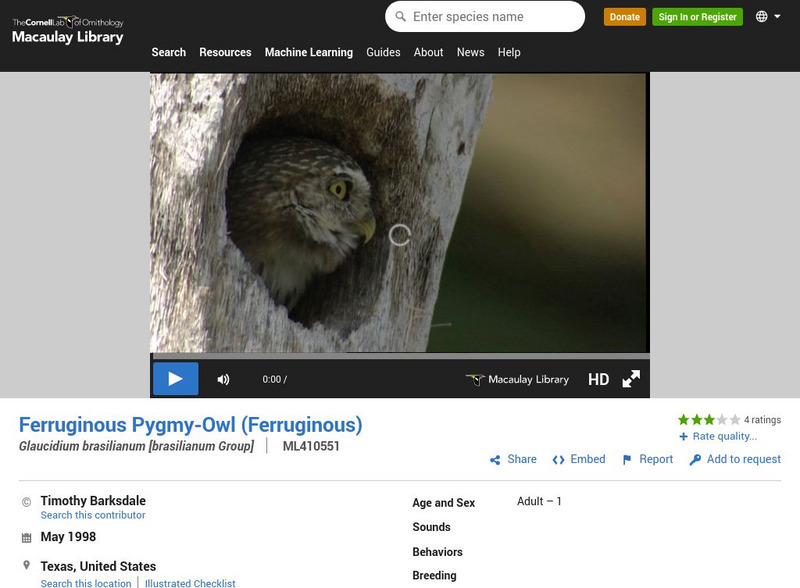The image size is (800, 588).
Task: Mute the video audio with the speaker icon
Action: (x=224, y=379)
